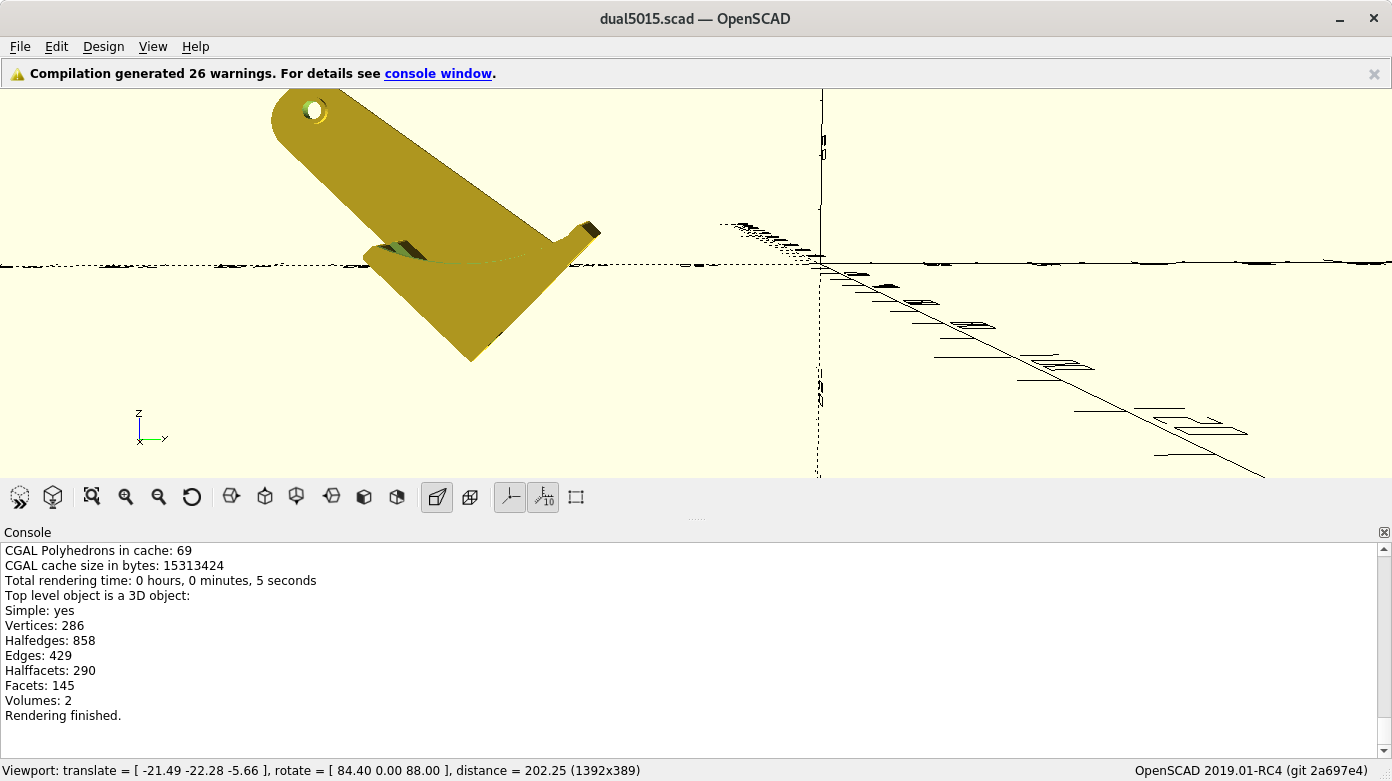Open the console window link
Screen dimensions: 1392x781
(438, 74)
